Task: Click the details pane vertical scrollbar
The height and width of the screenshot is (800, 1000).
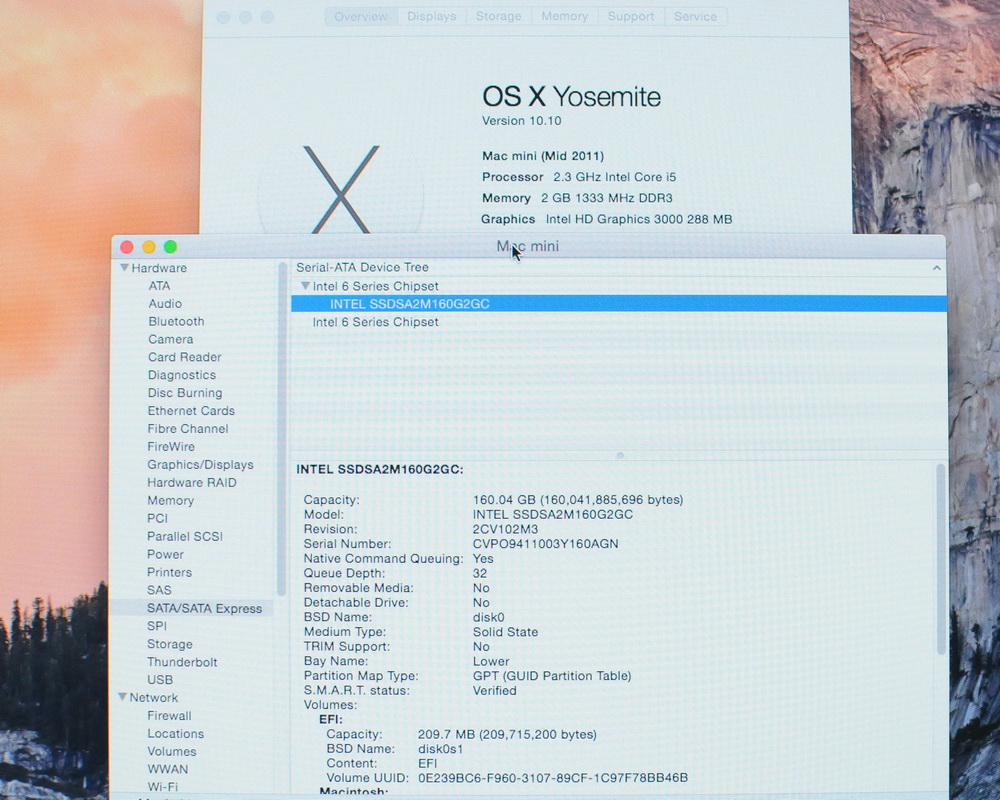Action: click(x=941, y=559)
